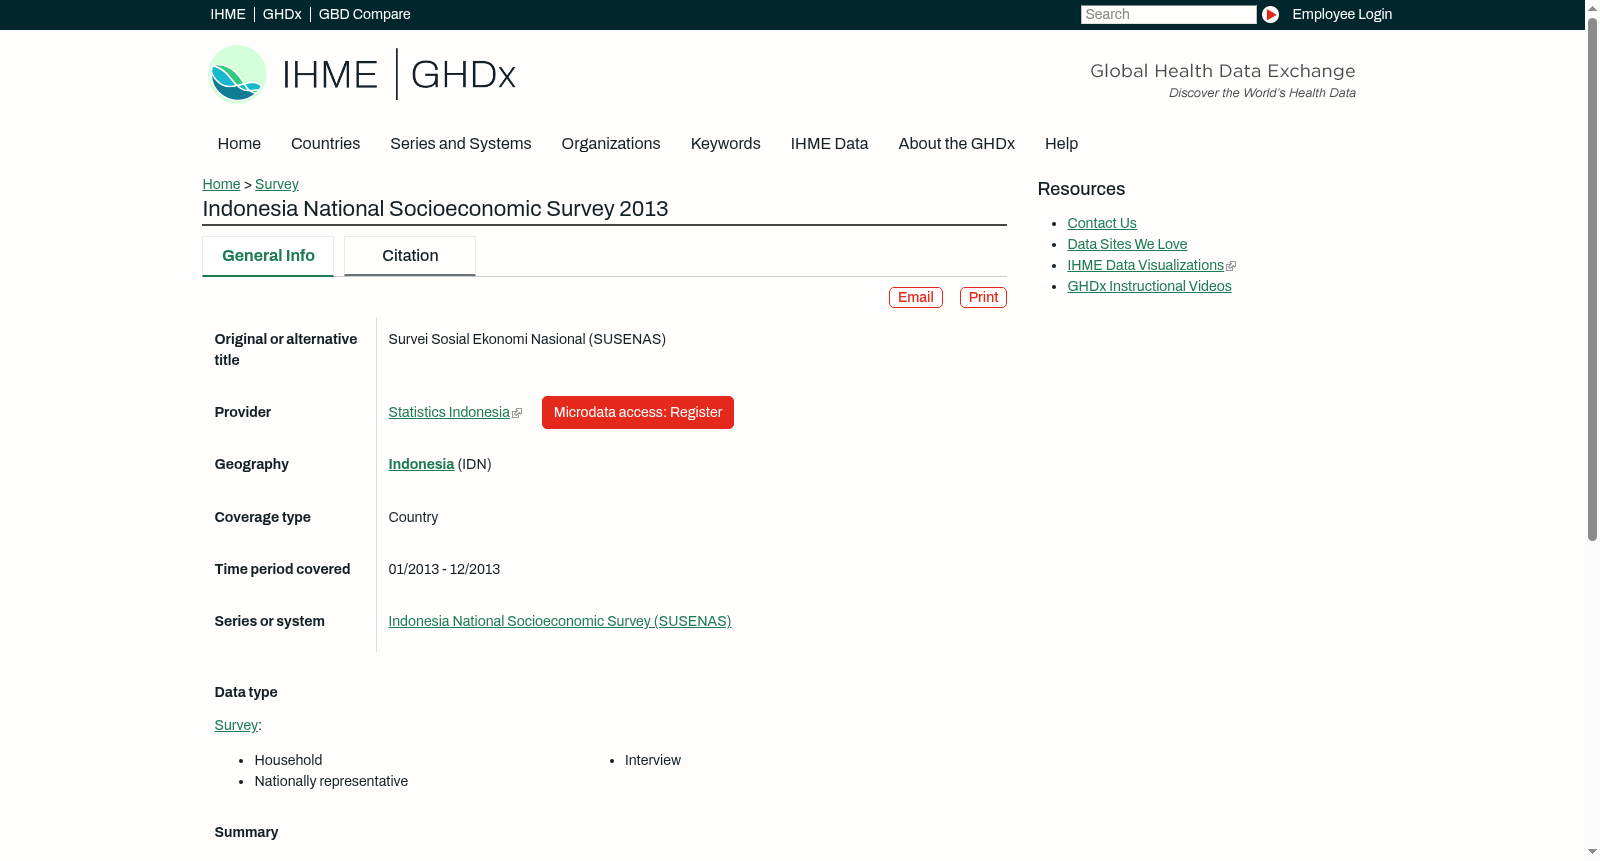Click the page title Indonesia National Socioeconomic Survey 2013
Image resolution: width=1600 pixels, height=861 pixels.
435,209
